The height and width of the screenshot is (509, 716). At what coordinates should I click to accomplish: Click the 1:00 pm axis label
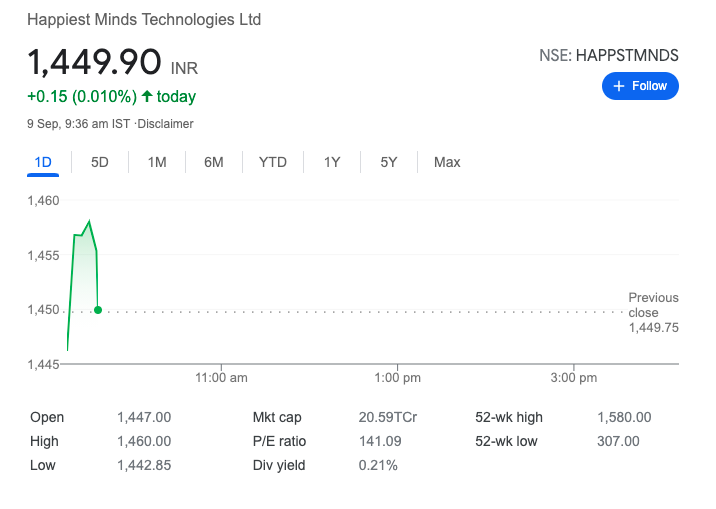[397, 378]
